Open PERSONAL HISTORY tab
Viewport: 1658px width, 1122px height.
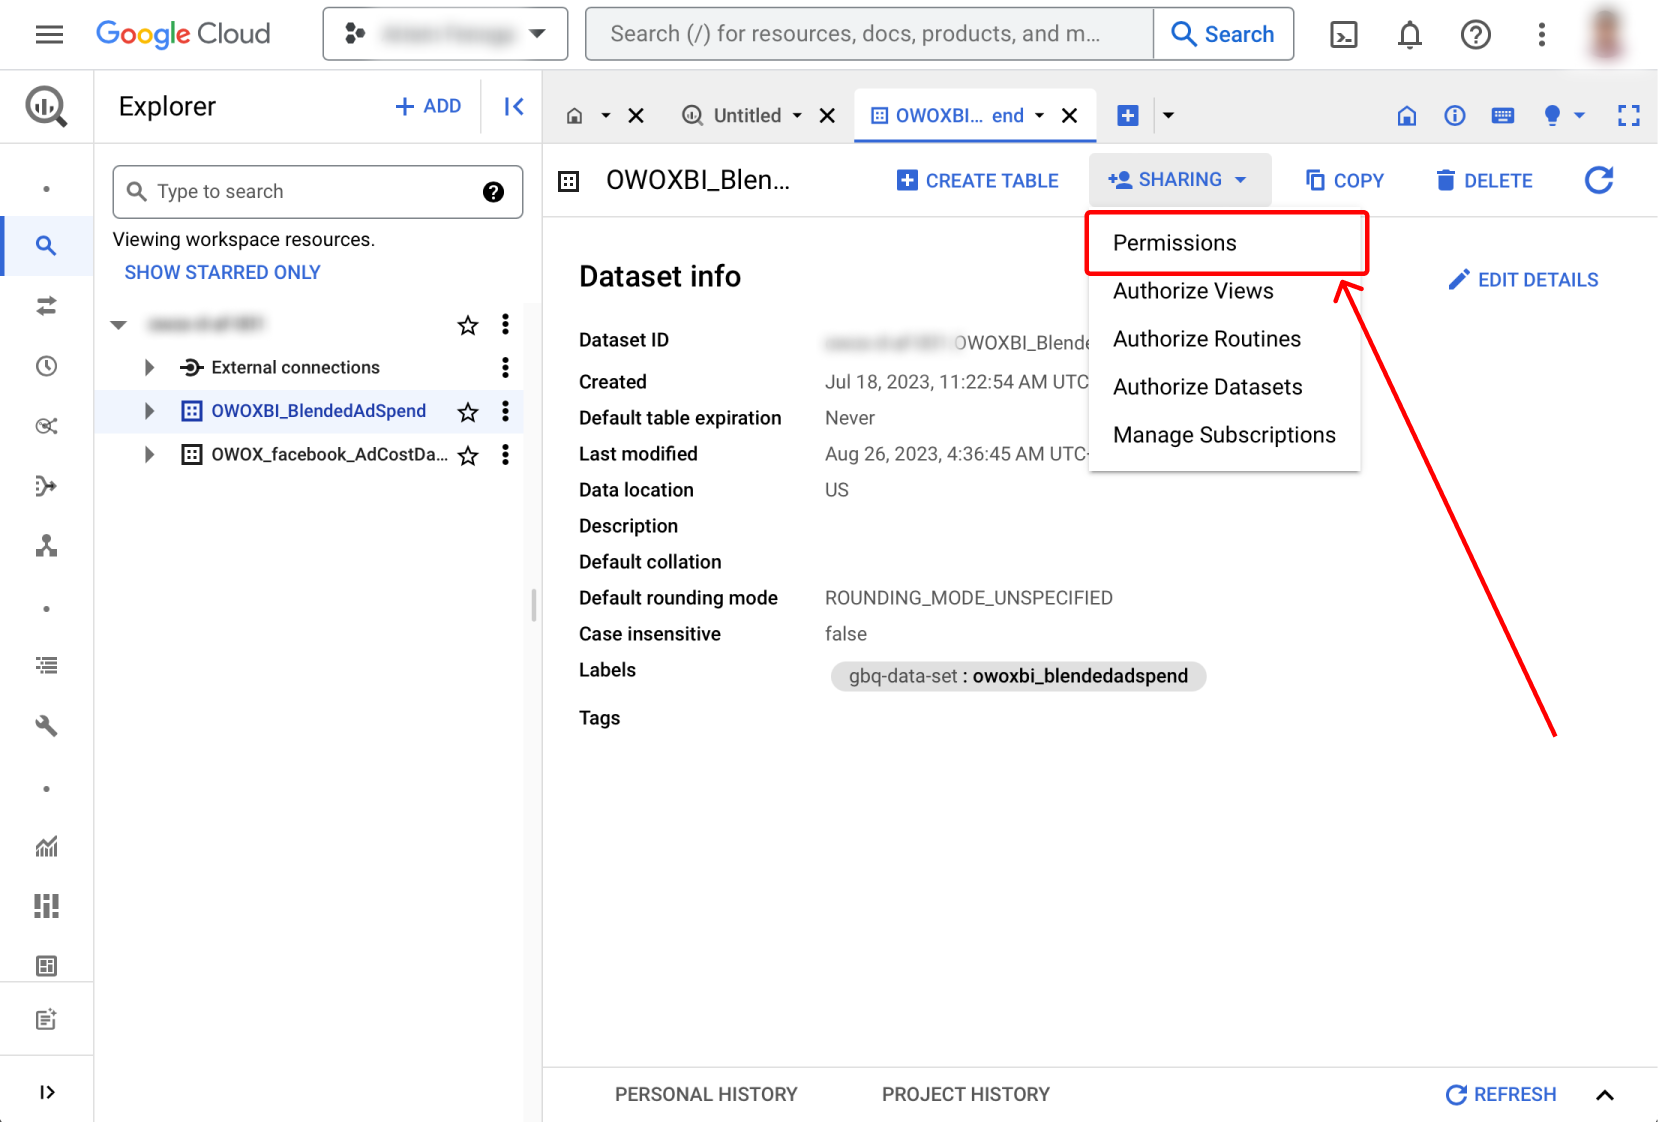click(x=706, y=1095)
